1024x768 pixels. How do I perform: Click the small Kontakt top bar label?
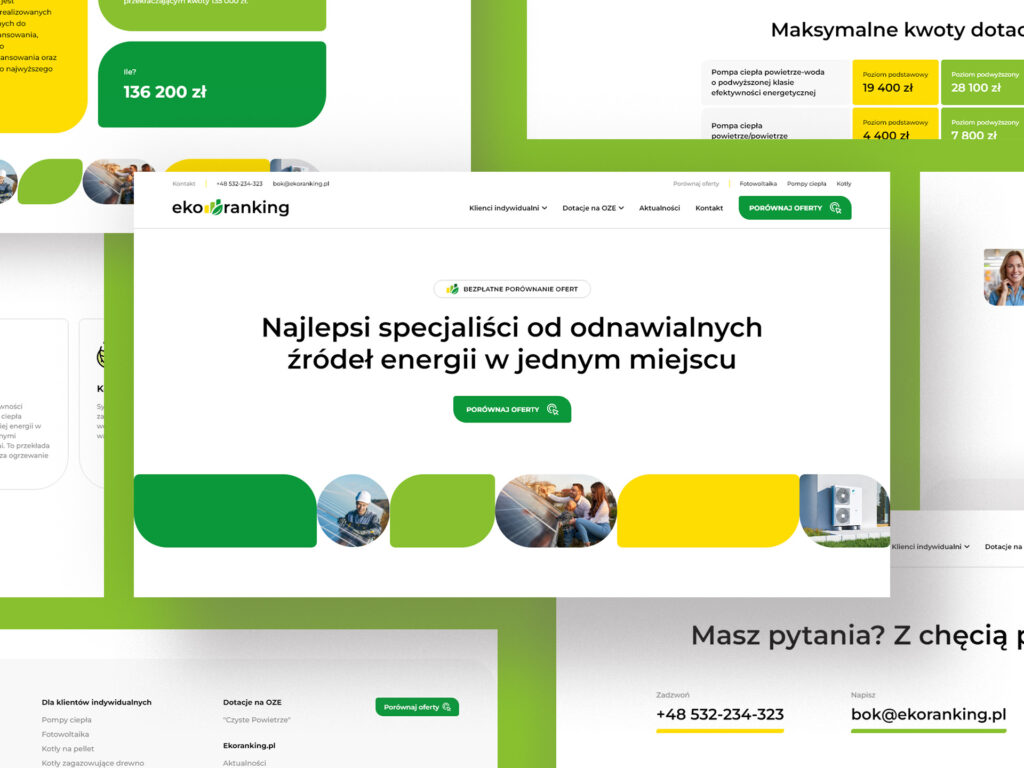coord(184,184)
